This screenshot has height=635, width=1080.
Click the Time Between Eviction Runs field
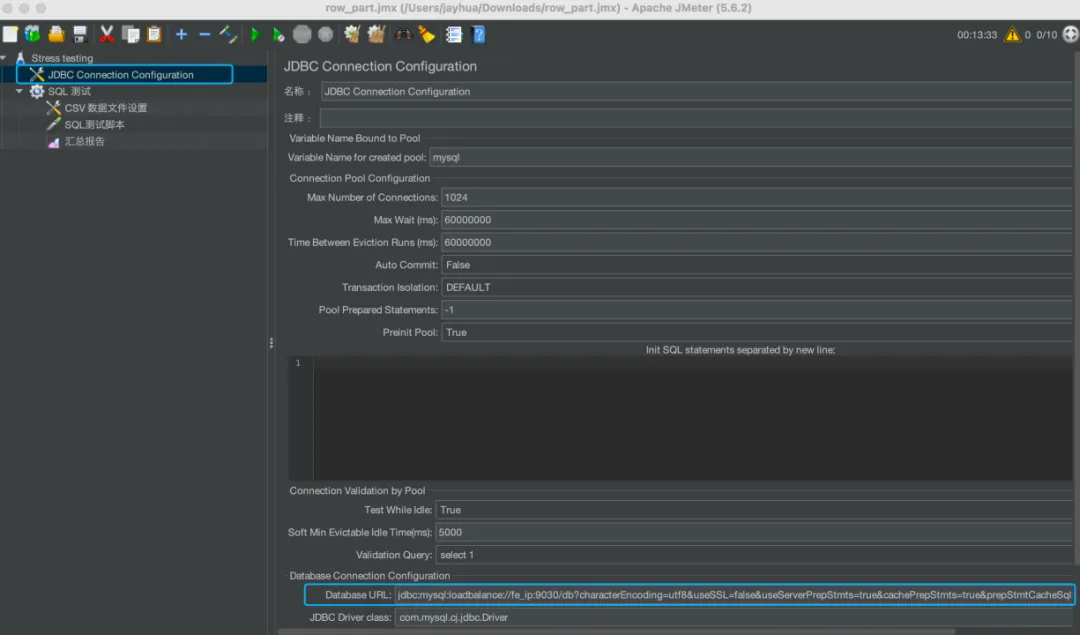pos(756,242)
